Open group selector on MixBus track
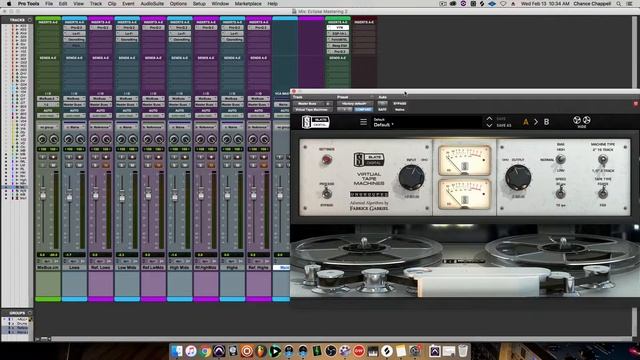The width and height of the screenshot is (640, 360). [48, 127]
